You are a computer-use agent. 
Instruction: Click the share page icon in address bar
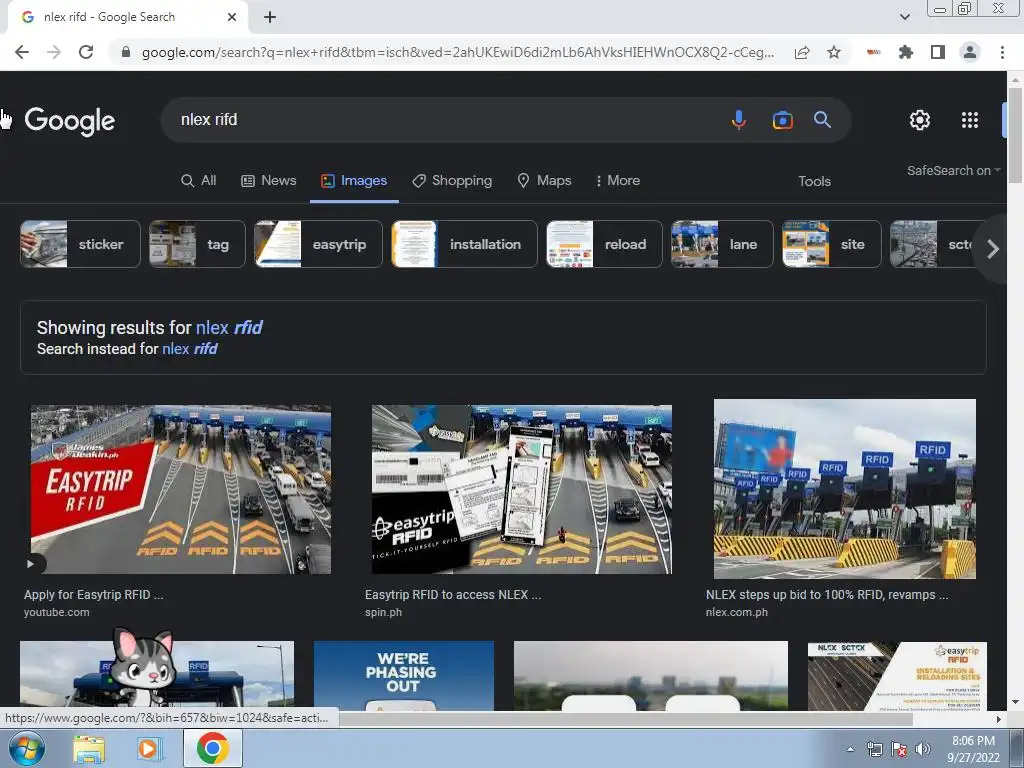pos(802,52)
